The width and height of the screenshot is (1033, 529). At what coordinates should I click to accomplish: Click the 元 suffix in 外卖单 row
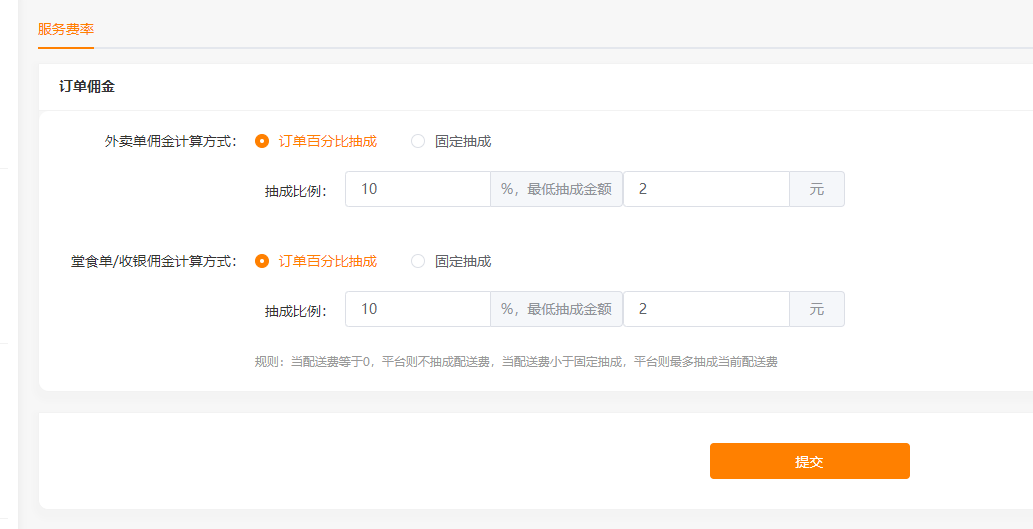[x=817, y=189]
